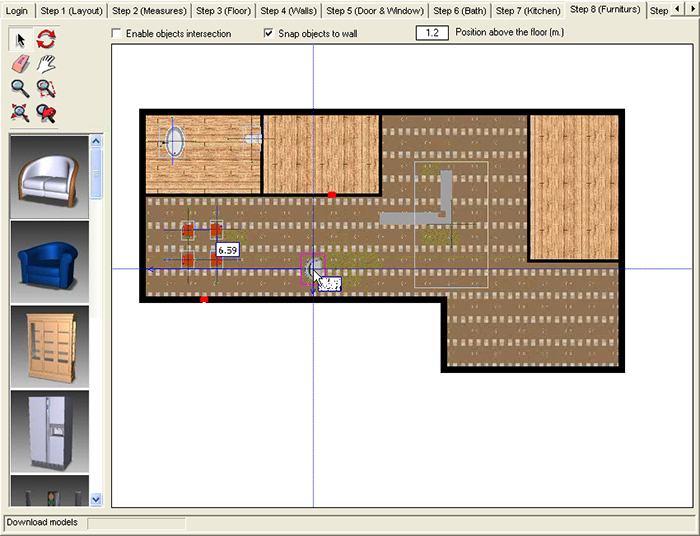Open the Step 4 (Walls) tab

coord(288,10)
